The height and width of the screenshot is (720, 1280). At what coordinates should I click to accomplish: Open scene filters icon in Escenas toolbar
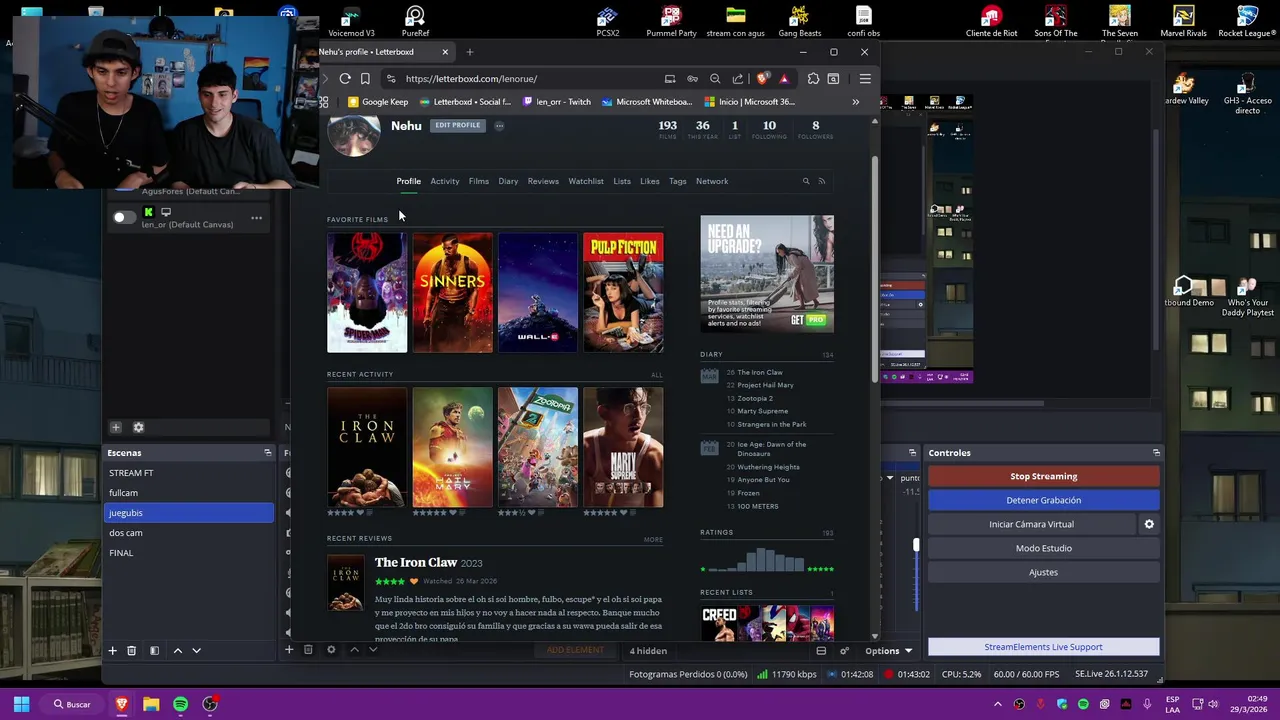tap(154, 651)
